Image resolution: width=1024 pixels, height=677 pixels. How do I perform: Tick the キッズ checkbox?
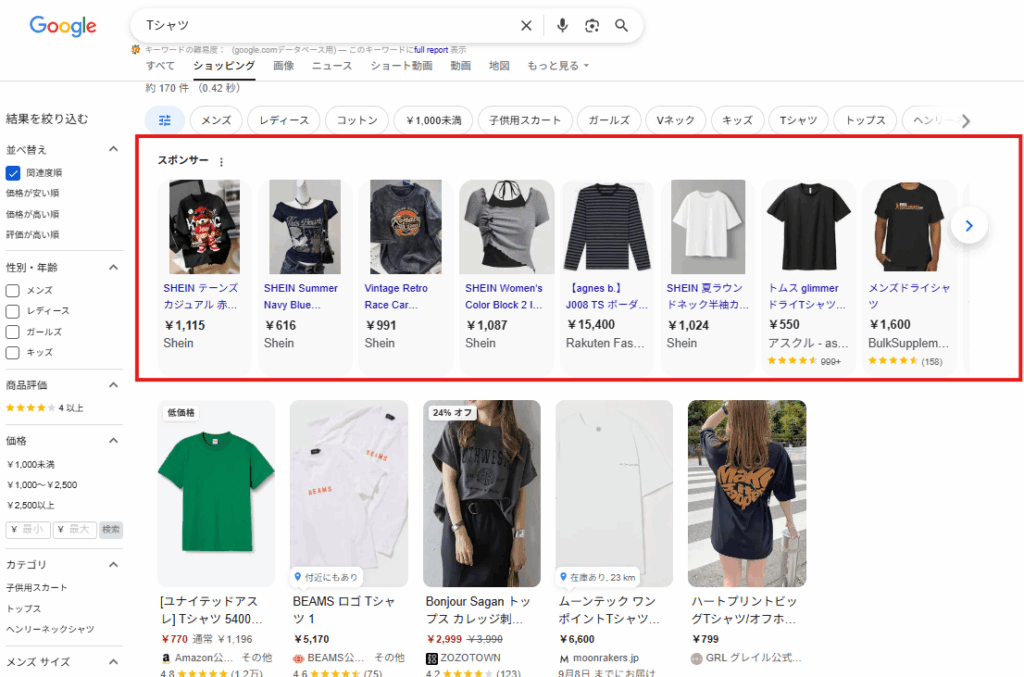(12, 353)
